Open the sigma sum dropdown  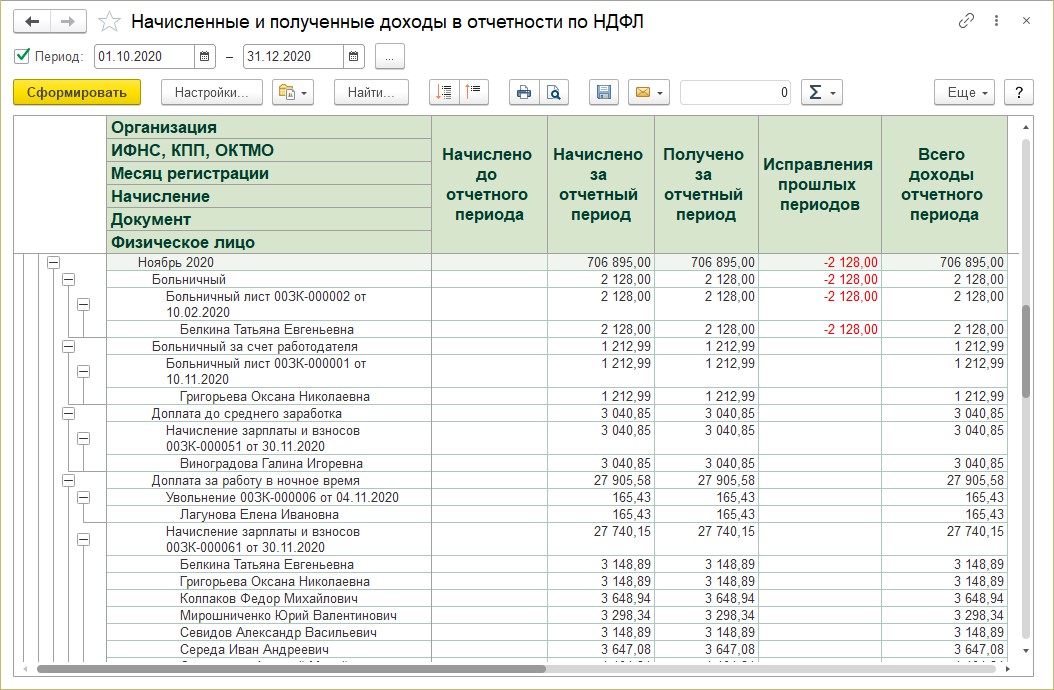[x=821, y=92]
